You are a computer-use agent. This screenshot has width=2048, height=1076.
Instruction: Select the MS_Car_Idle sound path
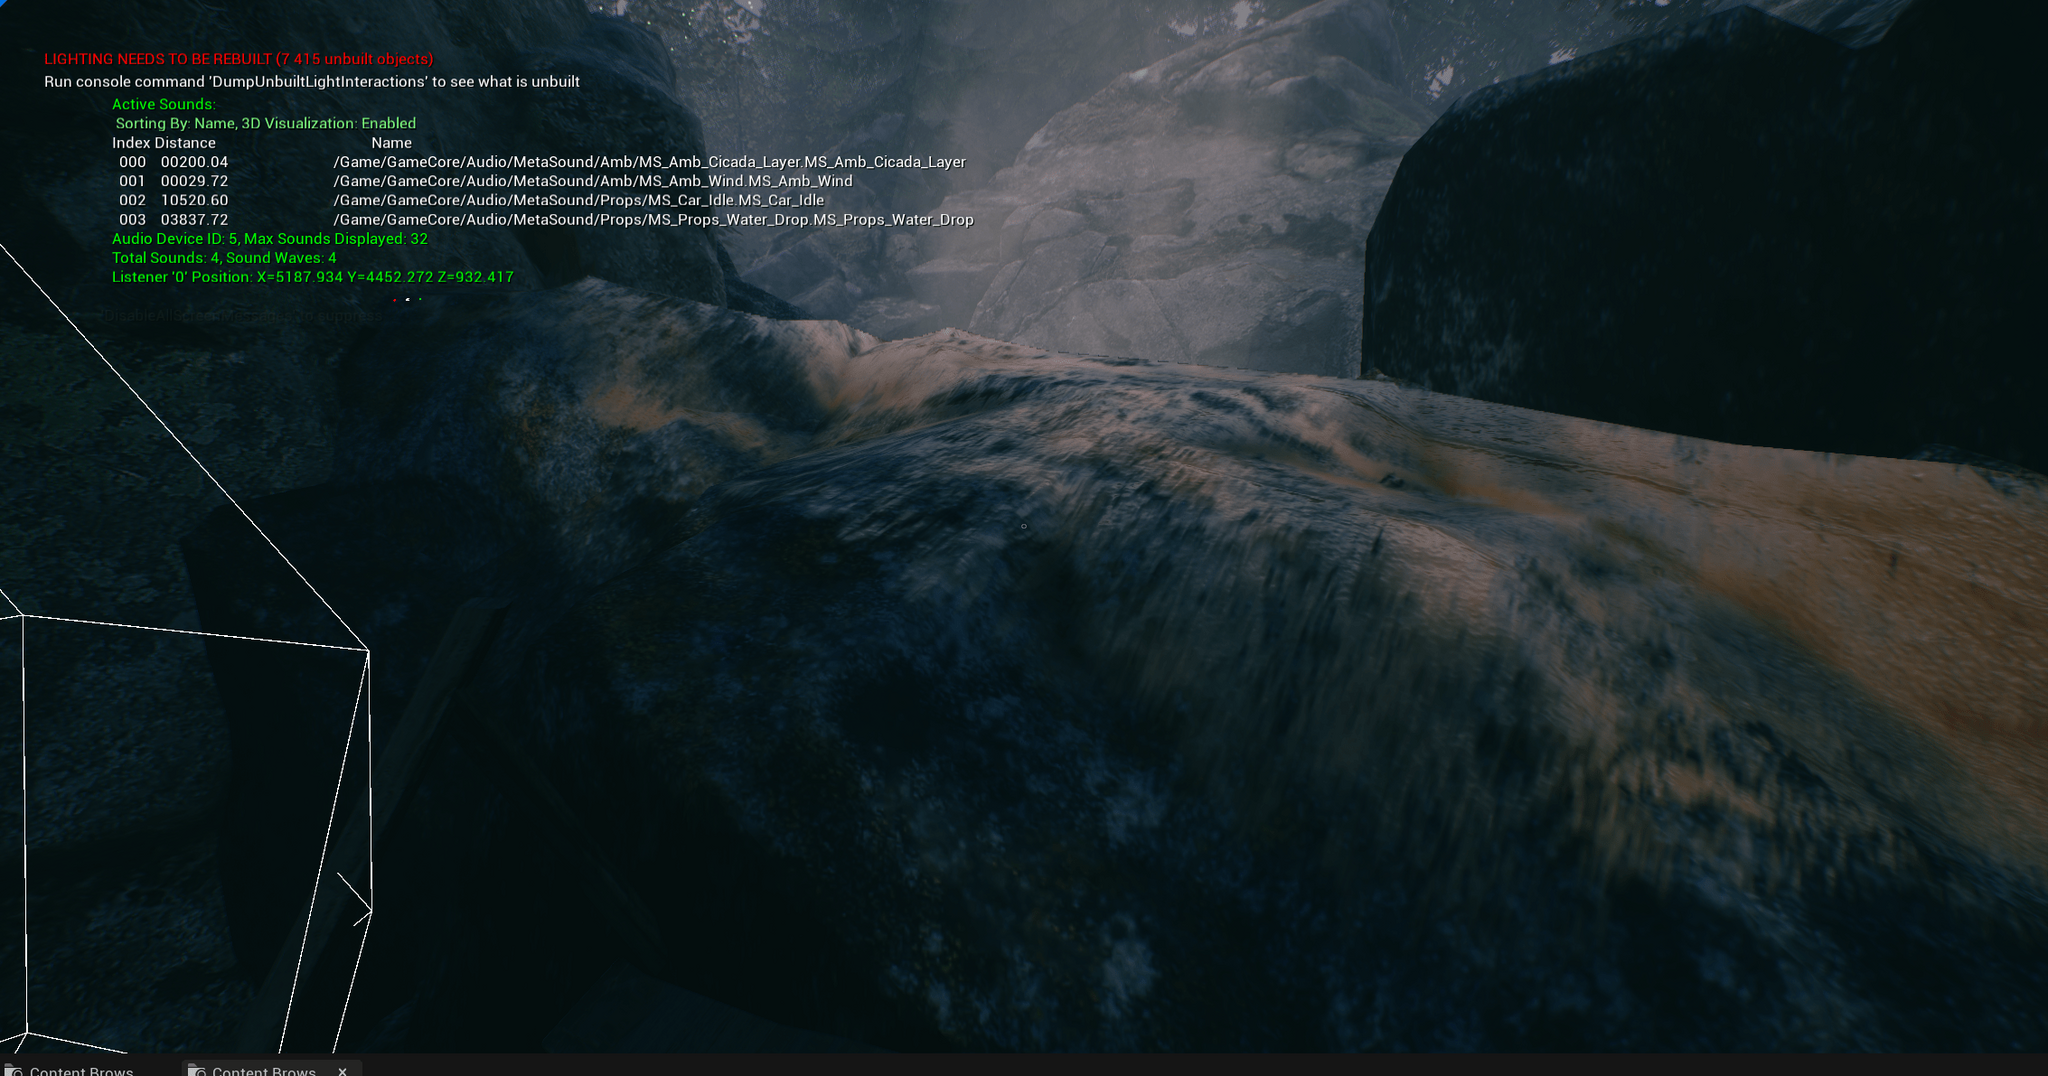579,200
